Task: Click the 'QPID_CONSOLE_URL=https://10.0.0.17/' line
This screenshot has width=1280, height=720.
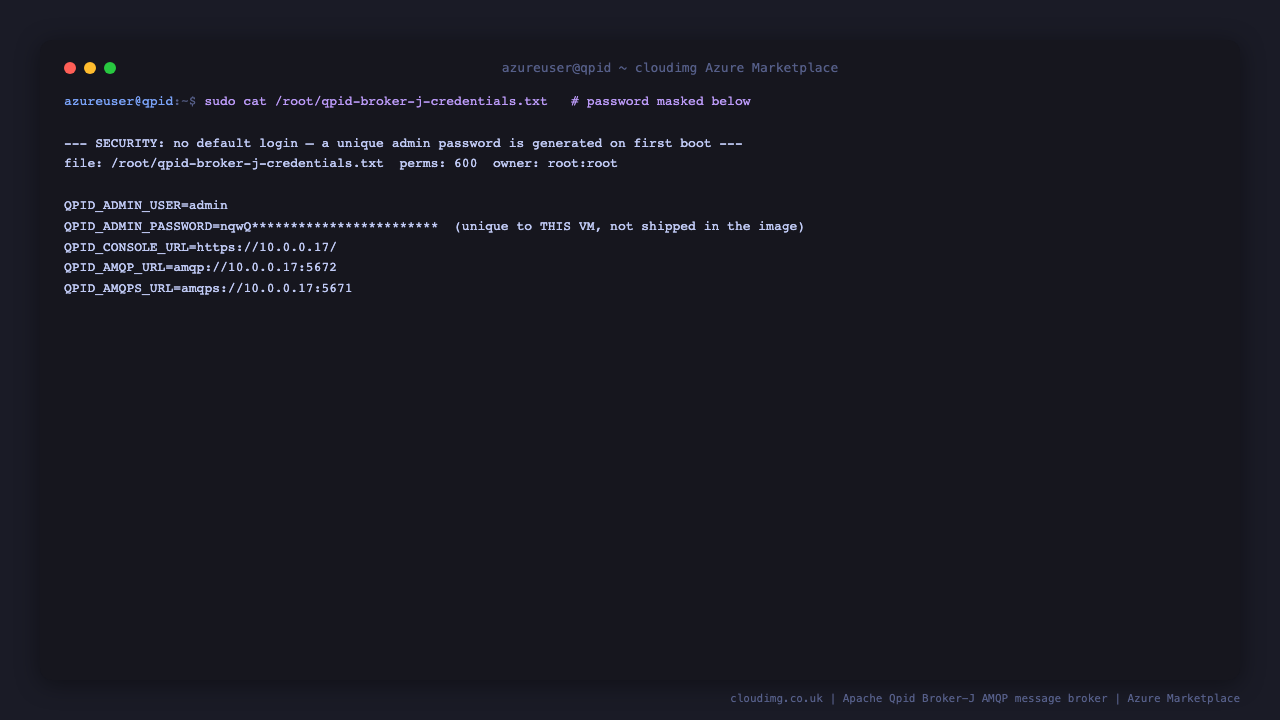Action: click(x=200, y=247)
